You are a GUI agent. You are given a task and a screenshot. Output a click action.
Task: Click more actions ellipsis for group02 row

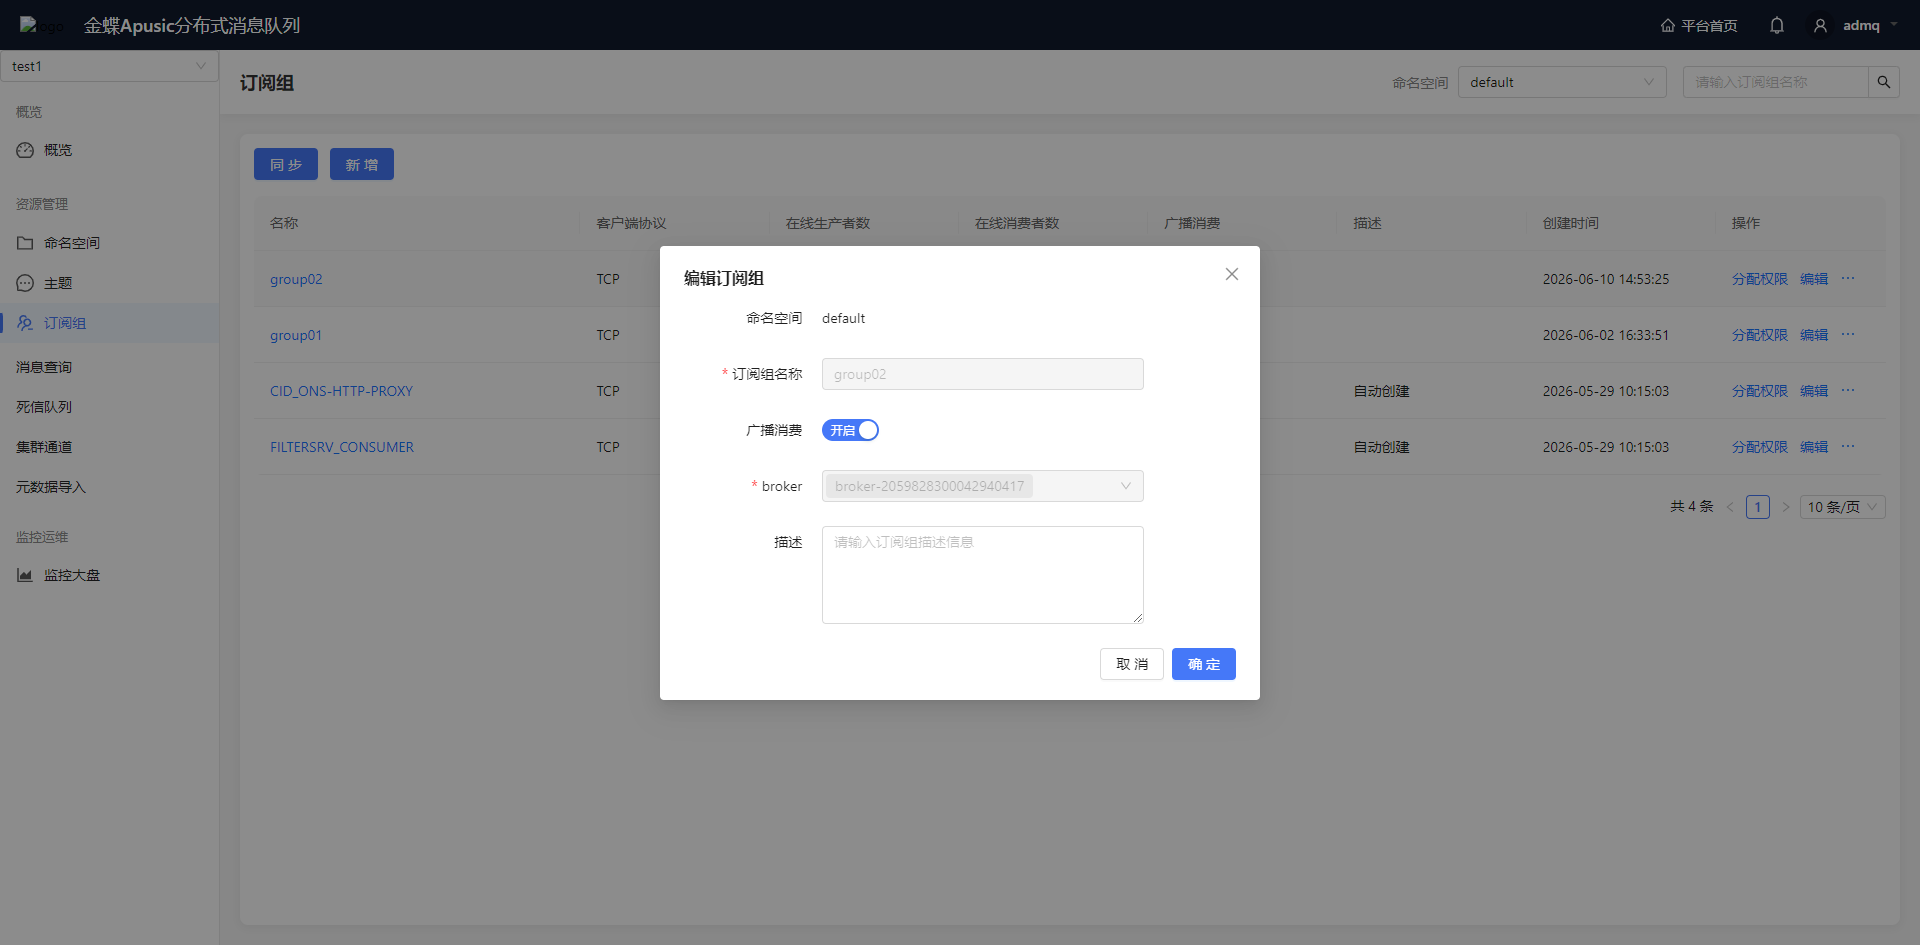(x=1848, y=279)
